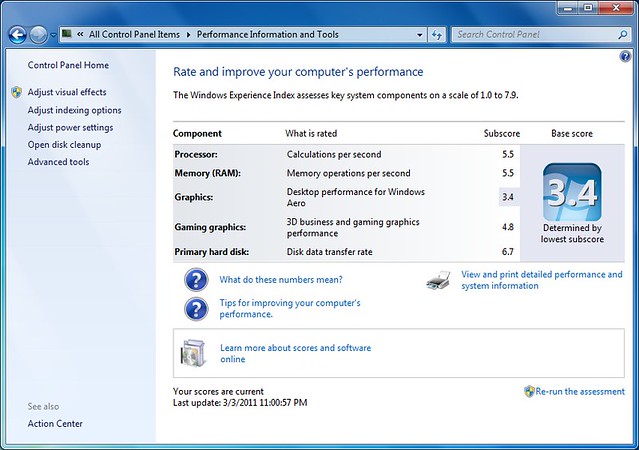Click the shield icon beside Adjust visual effects
639x450 pixels.
(17, 92)
